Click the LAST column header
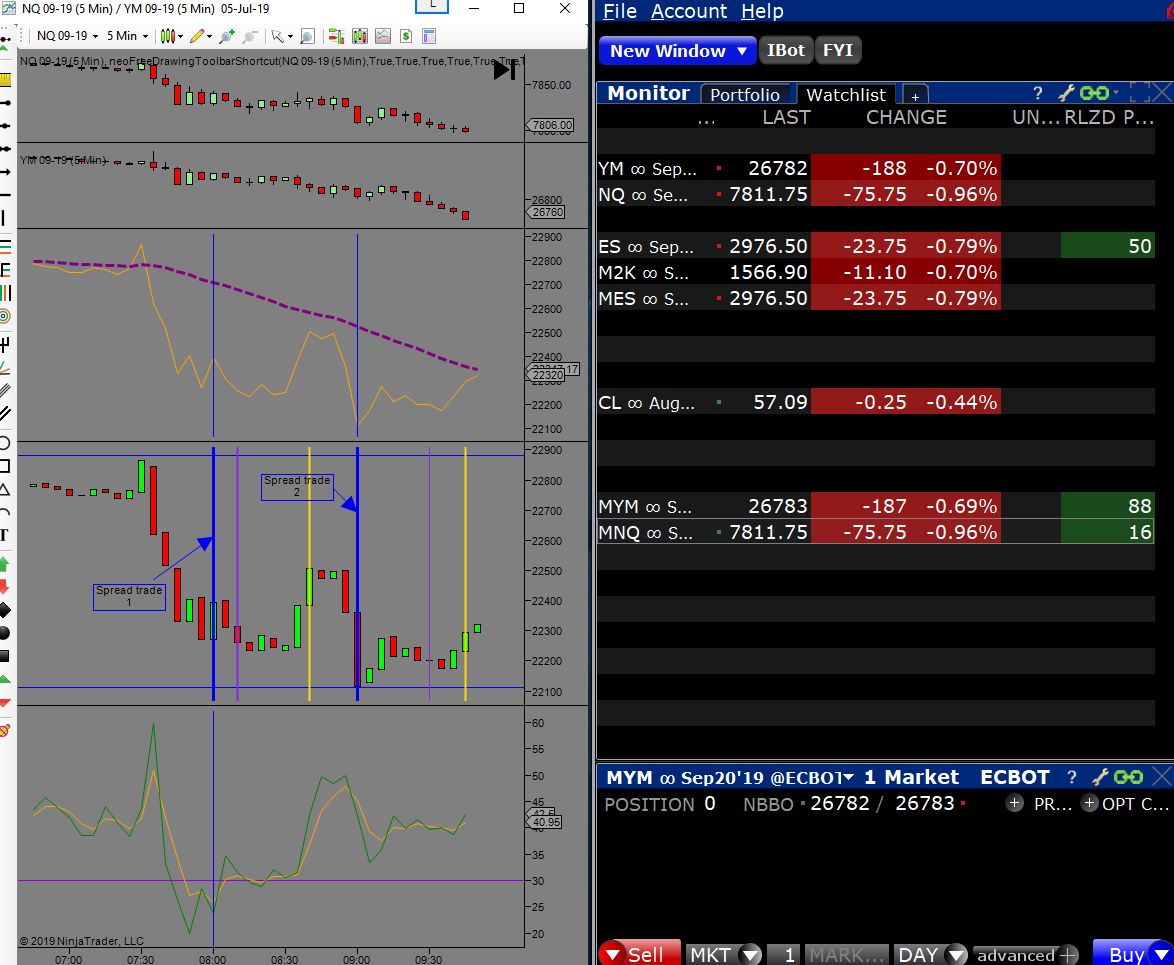The width and height of the screenshot is (1174, 965). (786, 118)
